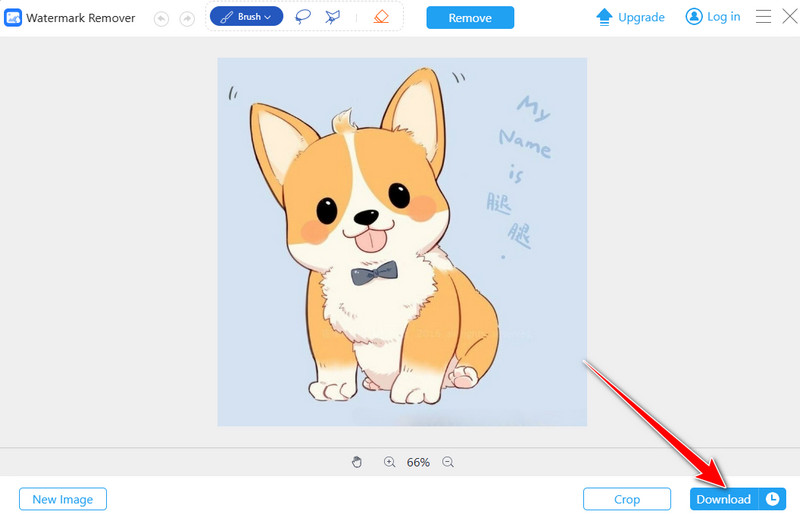The width and height of the screenshot is (800, 518).
Task: Zoom out of the image
Action: pyautogui.click(x=448, y=462)
